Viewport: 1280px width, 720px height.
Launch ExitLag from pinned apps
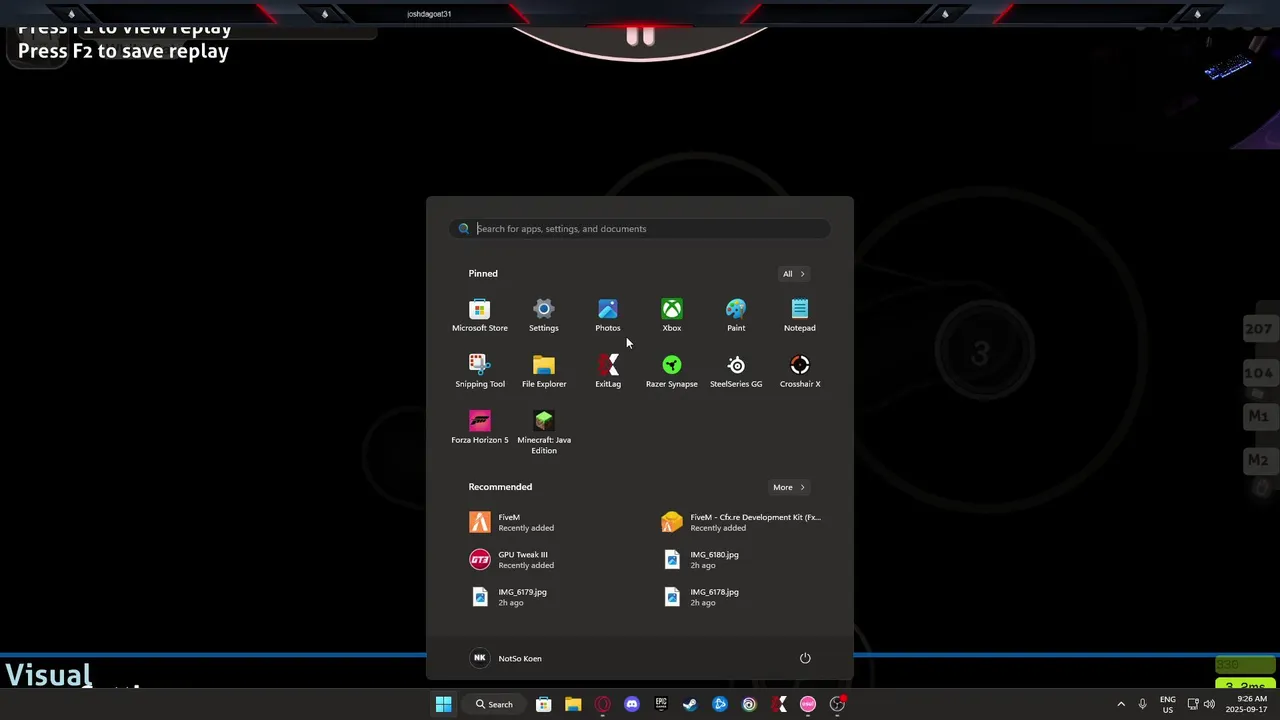point(608,371)
